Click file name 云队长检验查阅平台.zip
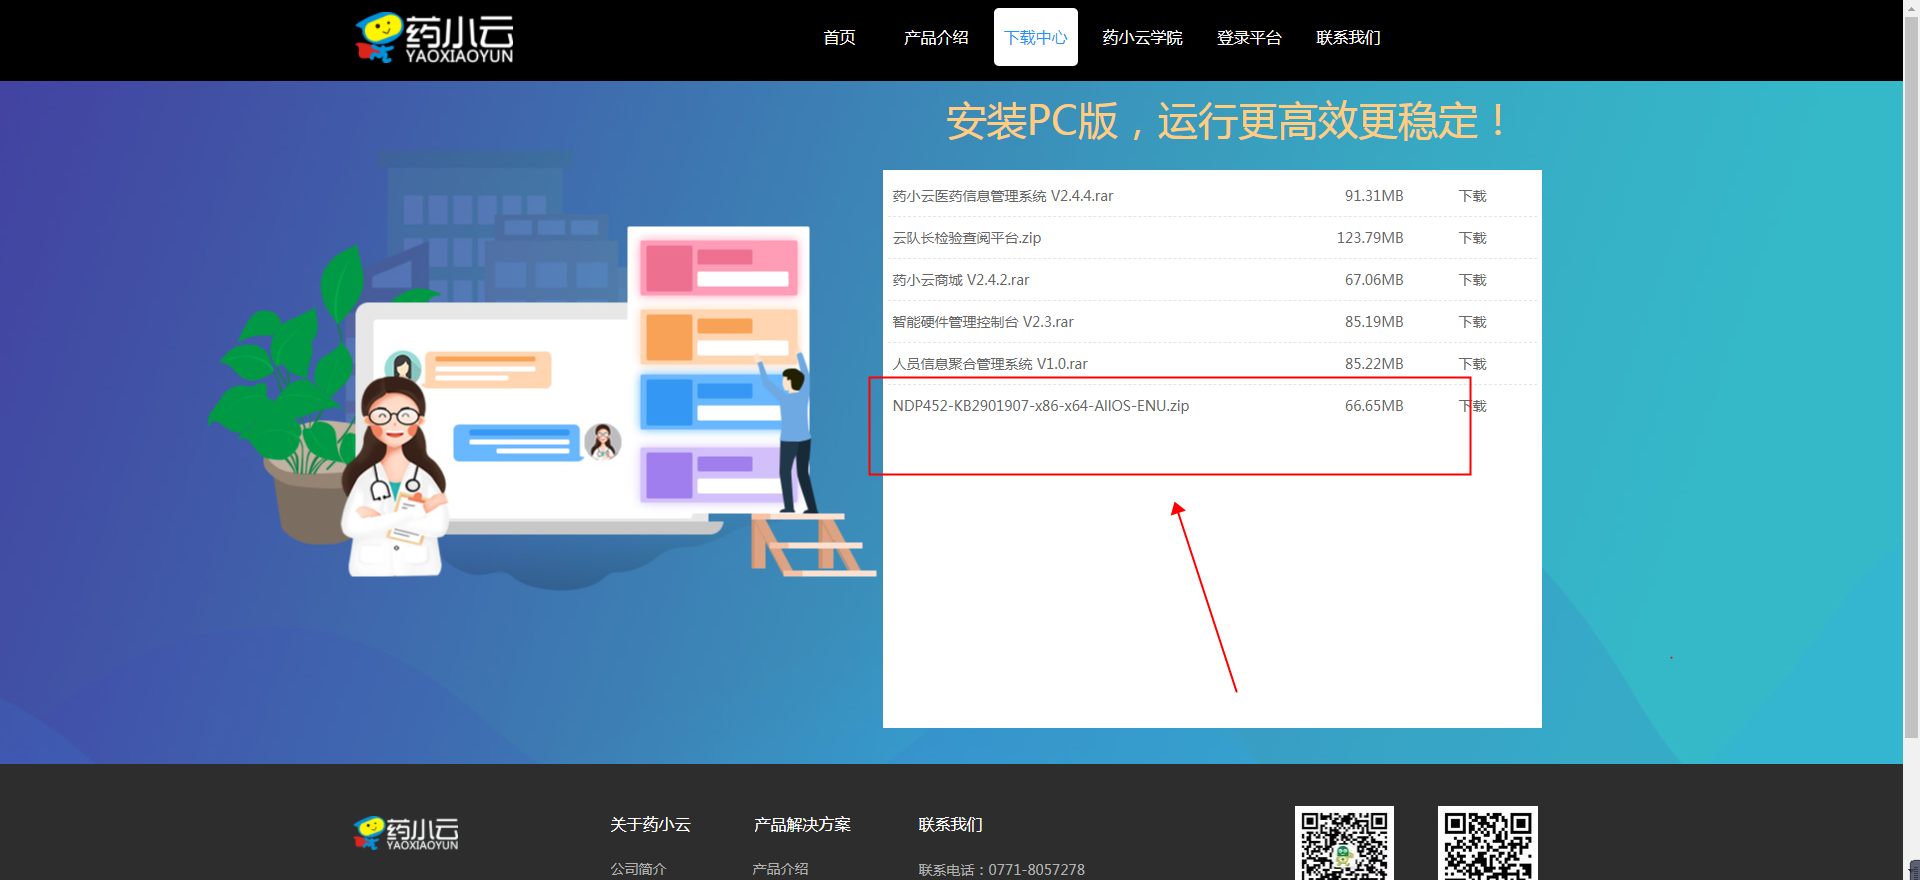The height and width of the screenshot is (880, 1920). (966, 238)
